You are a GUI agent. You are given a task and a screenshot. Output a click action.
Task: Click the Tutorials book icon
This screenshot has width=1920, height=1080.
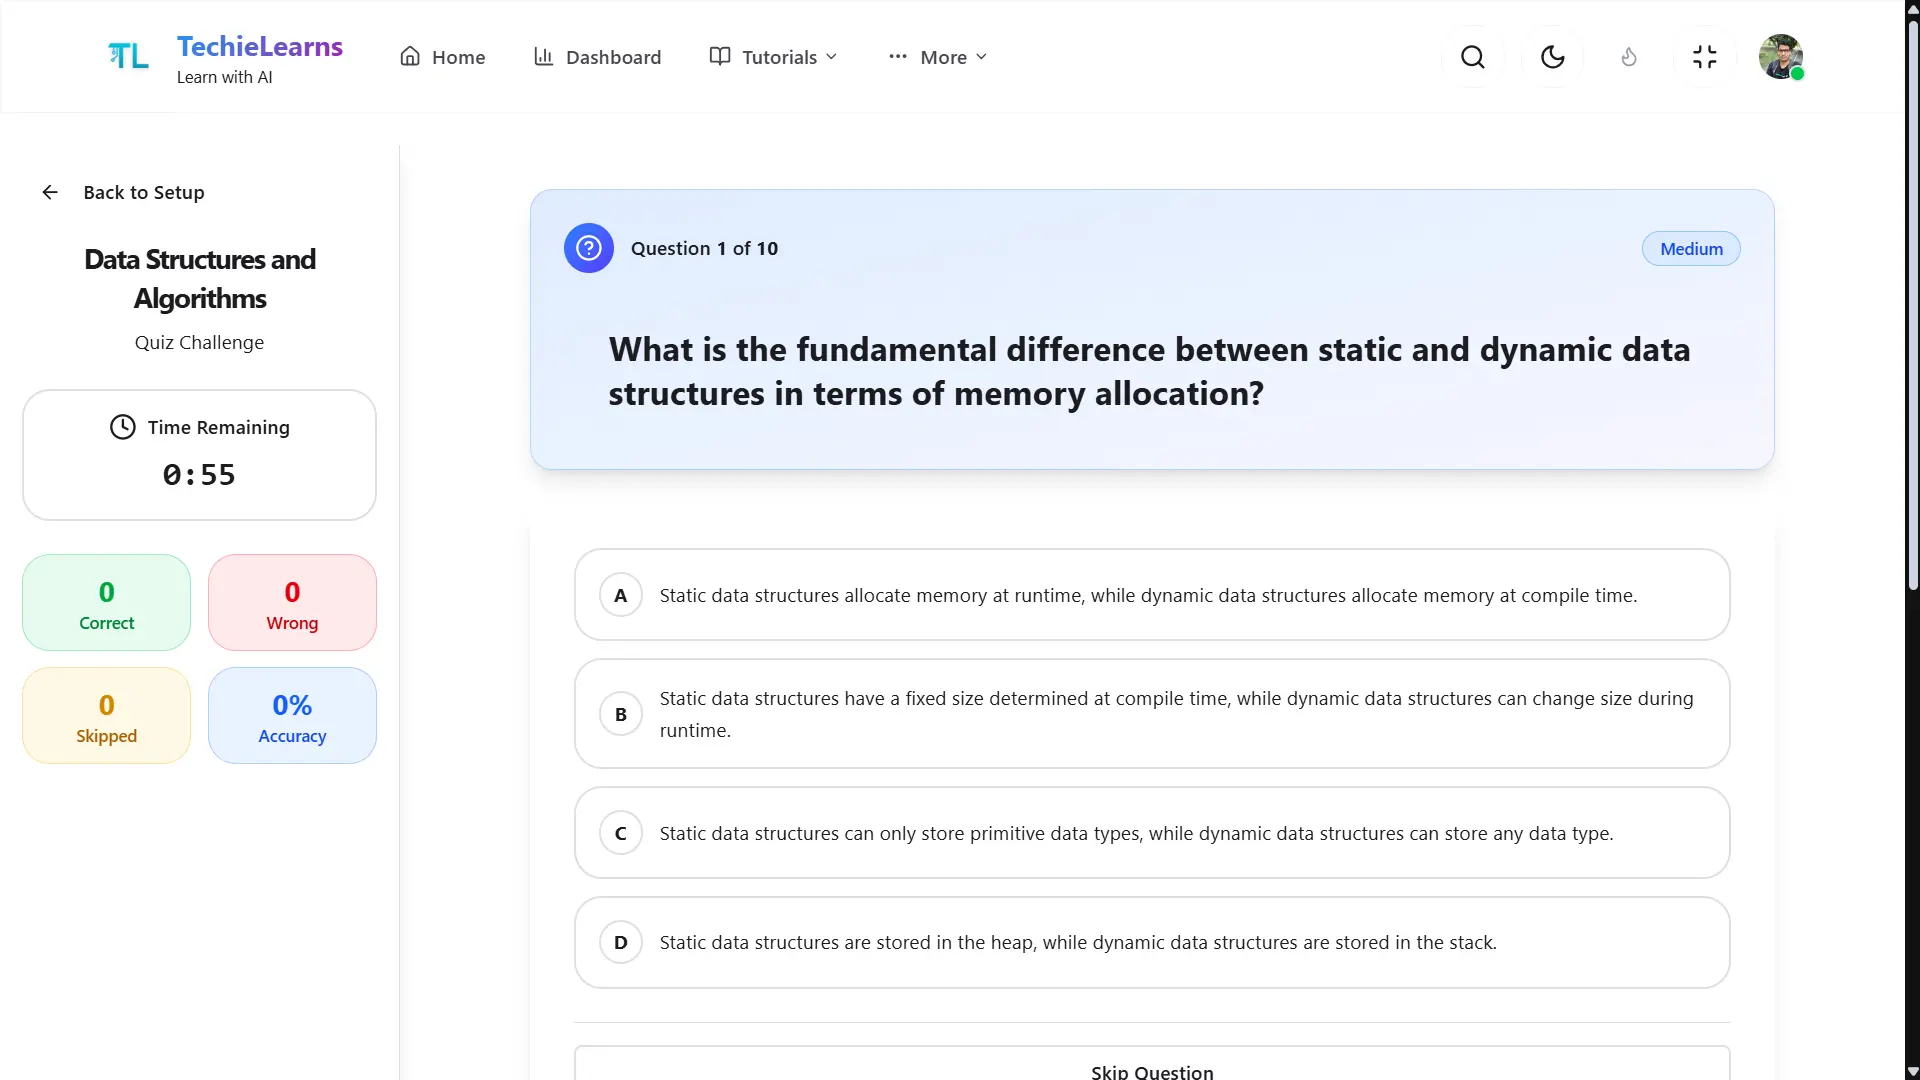[720, 56]
